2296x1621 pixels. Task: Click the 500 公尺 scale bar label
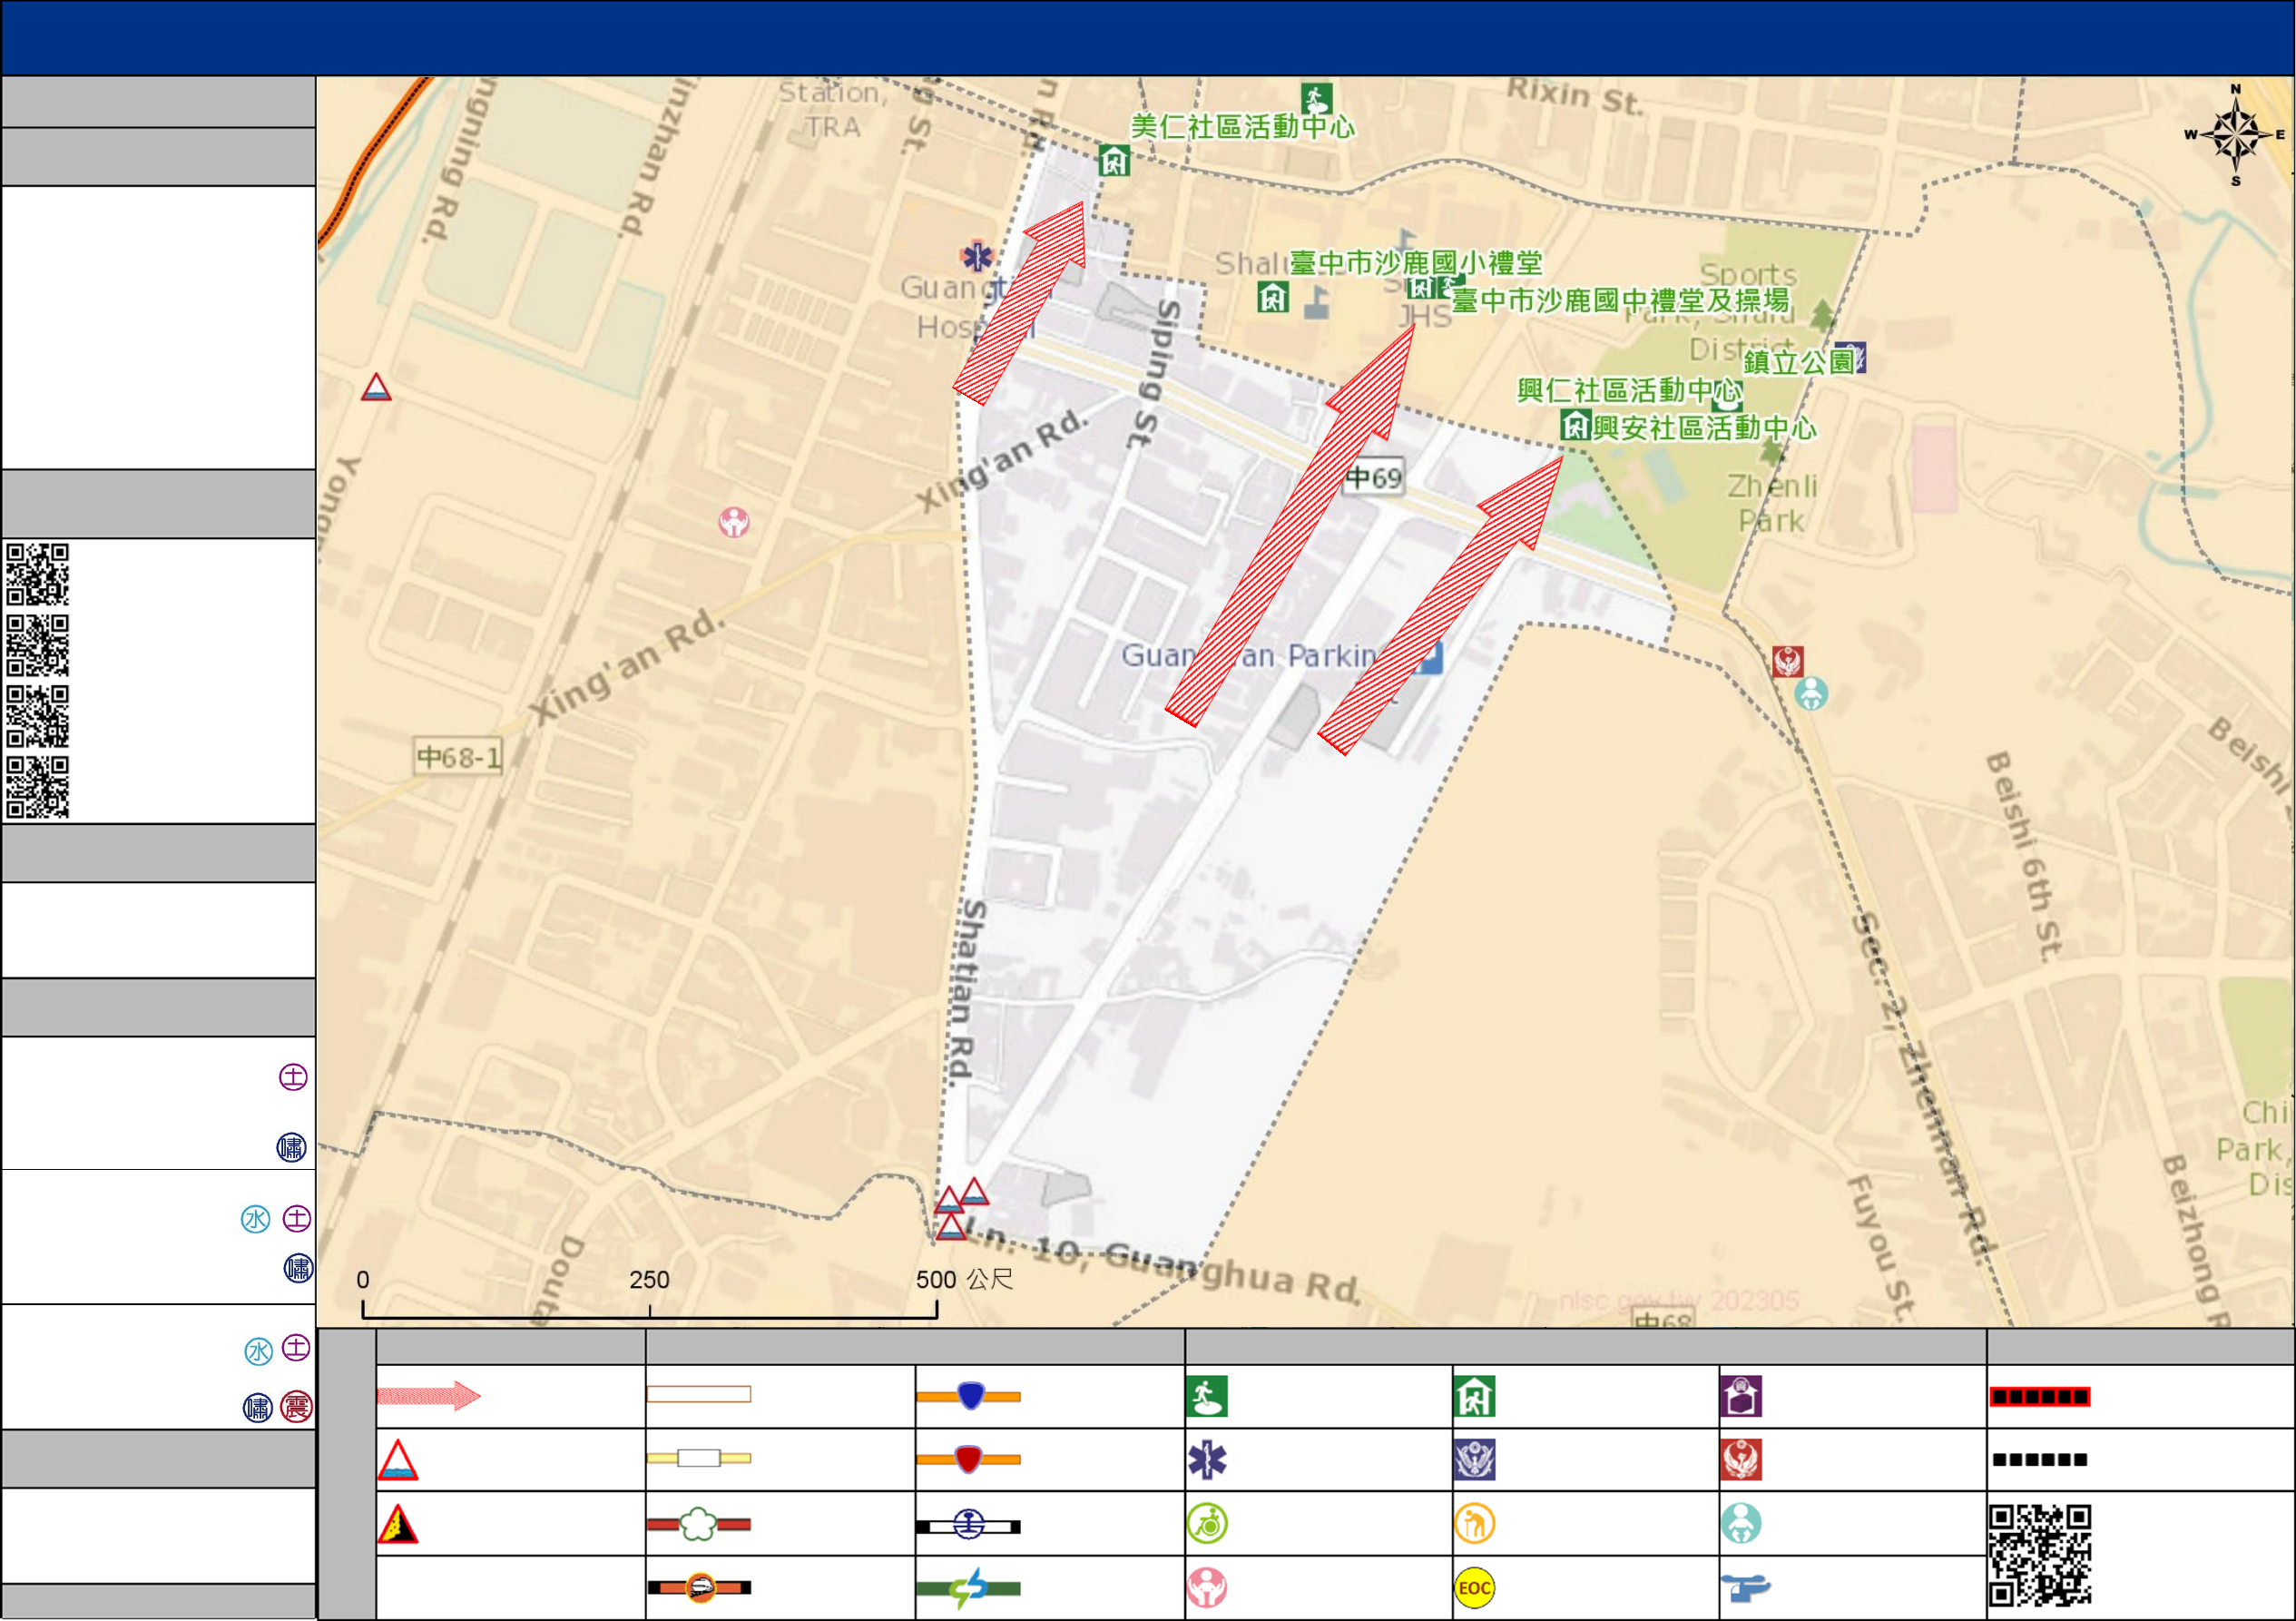[965, 1280]
